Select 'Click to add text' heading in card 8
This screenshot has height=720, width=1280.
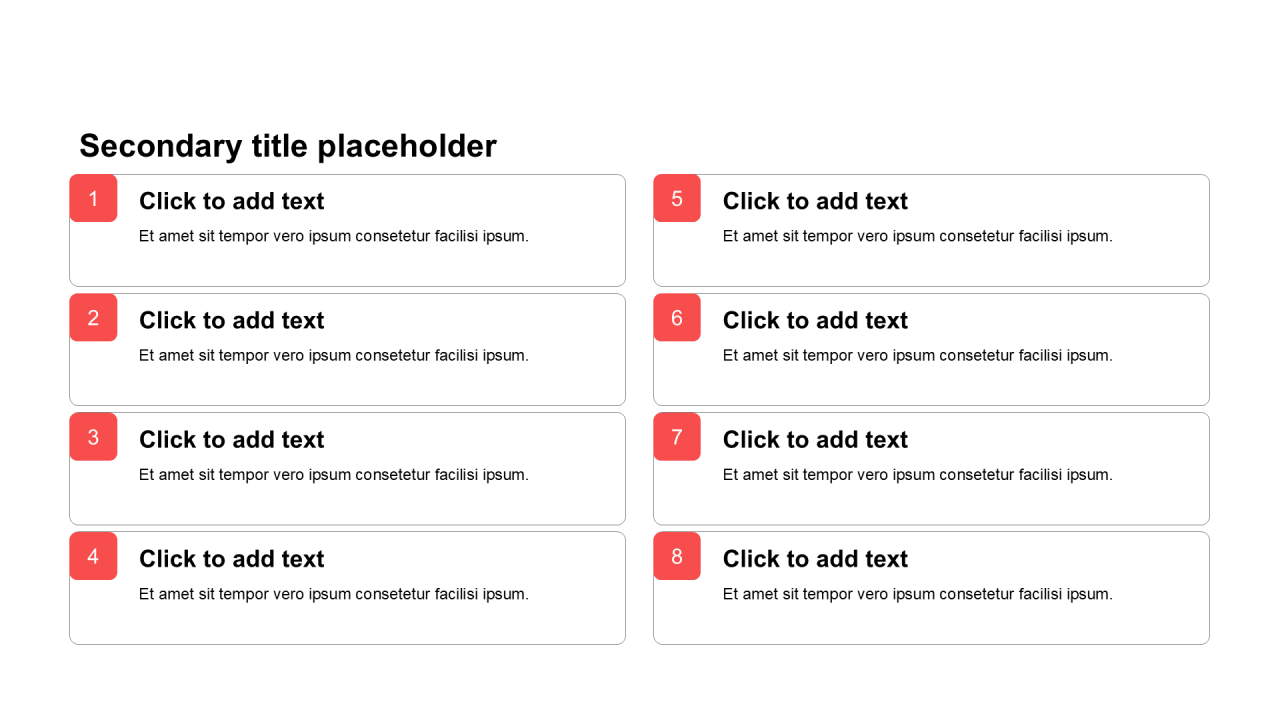[815, 559]
